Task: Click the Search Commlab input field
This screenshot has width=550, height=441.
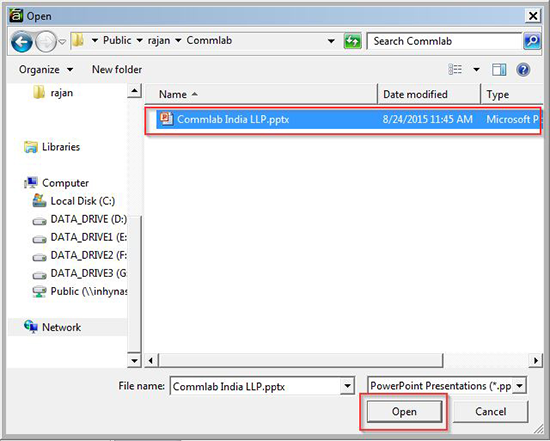Action: click(444, 41)
